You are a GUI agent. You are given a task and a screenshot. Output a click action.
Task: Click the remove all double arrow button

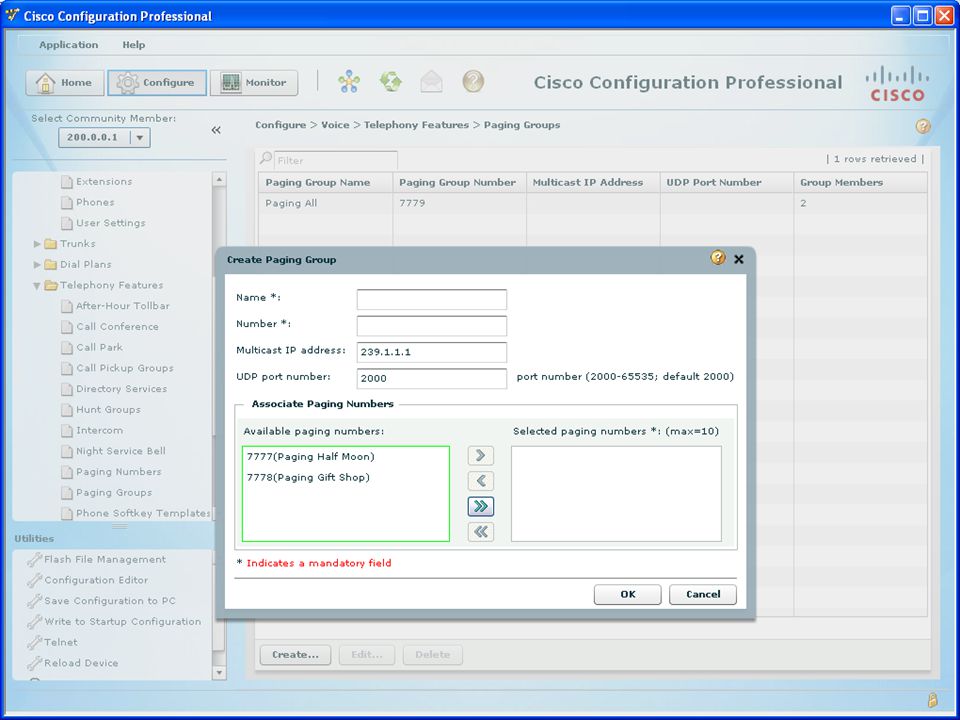(x=481, y=532)
